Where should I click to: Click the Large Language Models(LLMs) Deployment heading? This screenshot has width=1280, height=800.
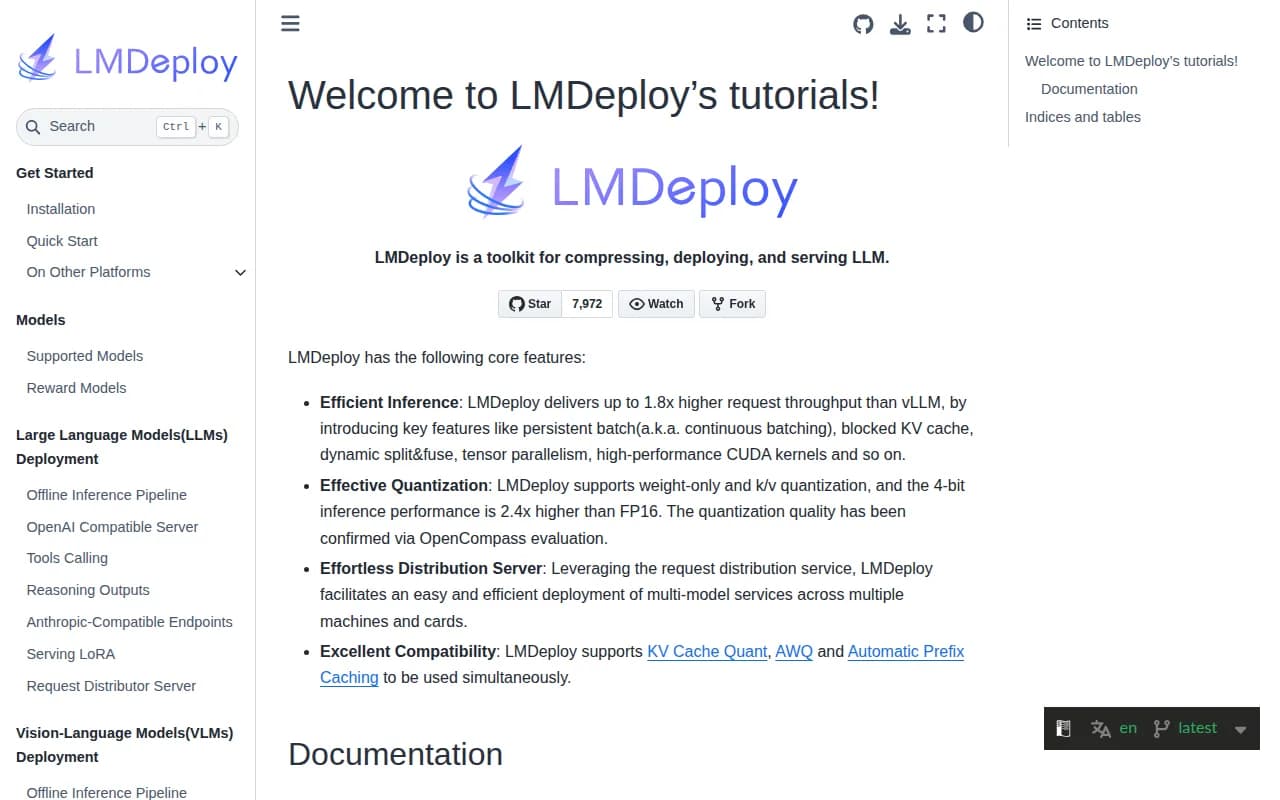(x=122, y=447)
